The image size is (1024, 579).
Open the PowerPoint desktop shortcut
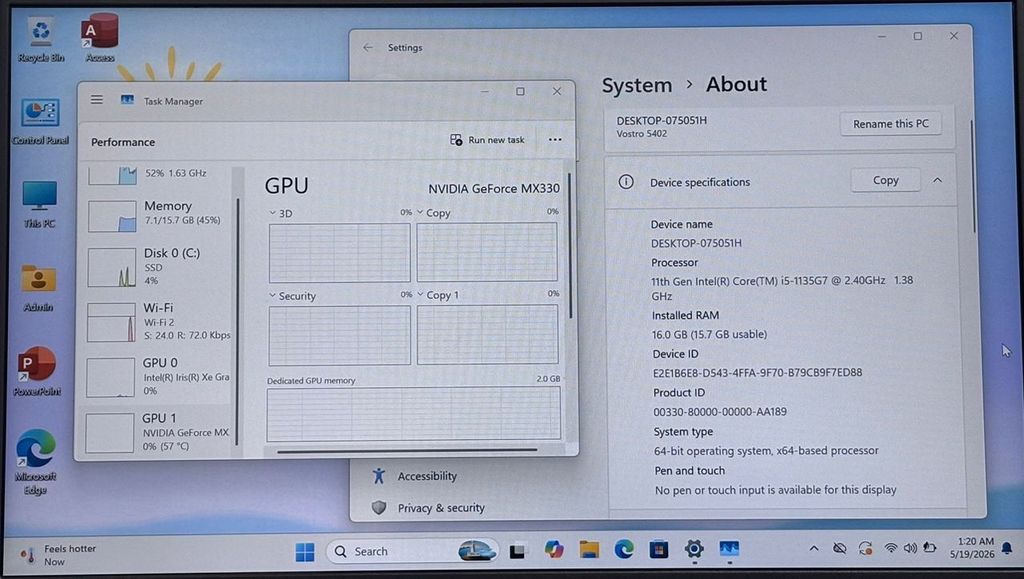point(37,371)
